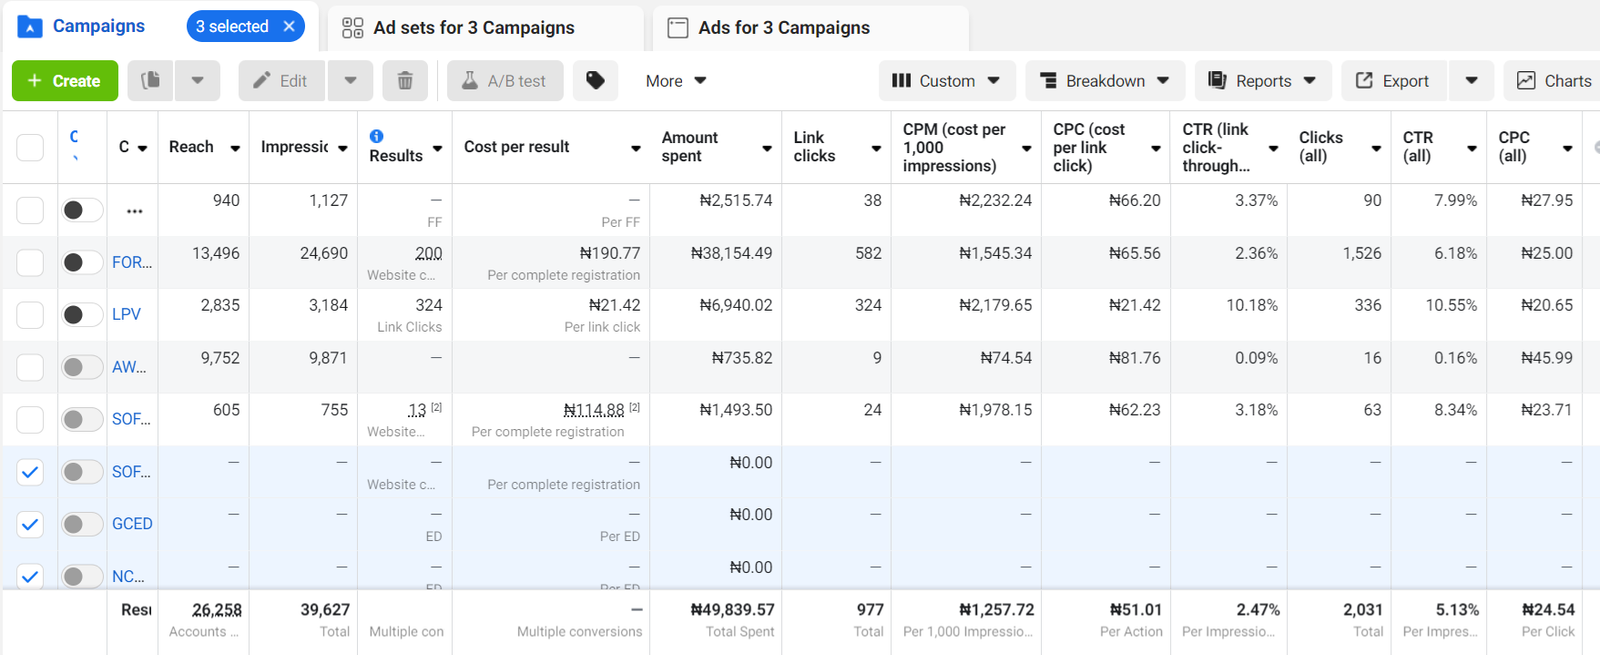Tick the select-all checkbox in the header
Image resolution: width=1600 pixels, height=655 pixels.
tap(30, 147)
